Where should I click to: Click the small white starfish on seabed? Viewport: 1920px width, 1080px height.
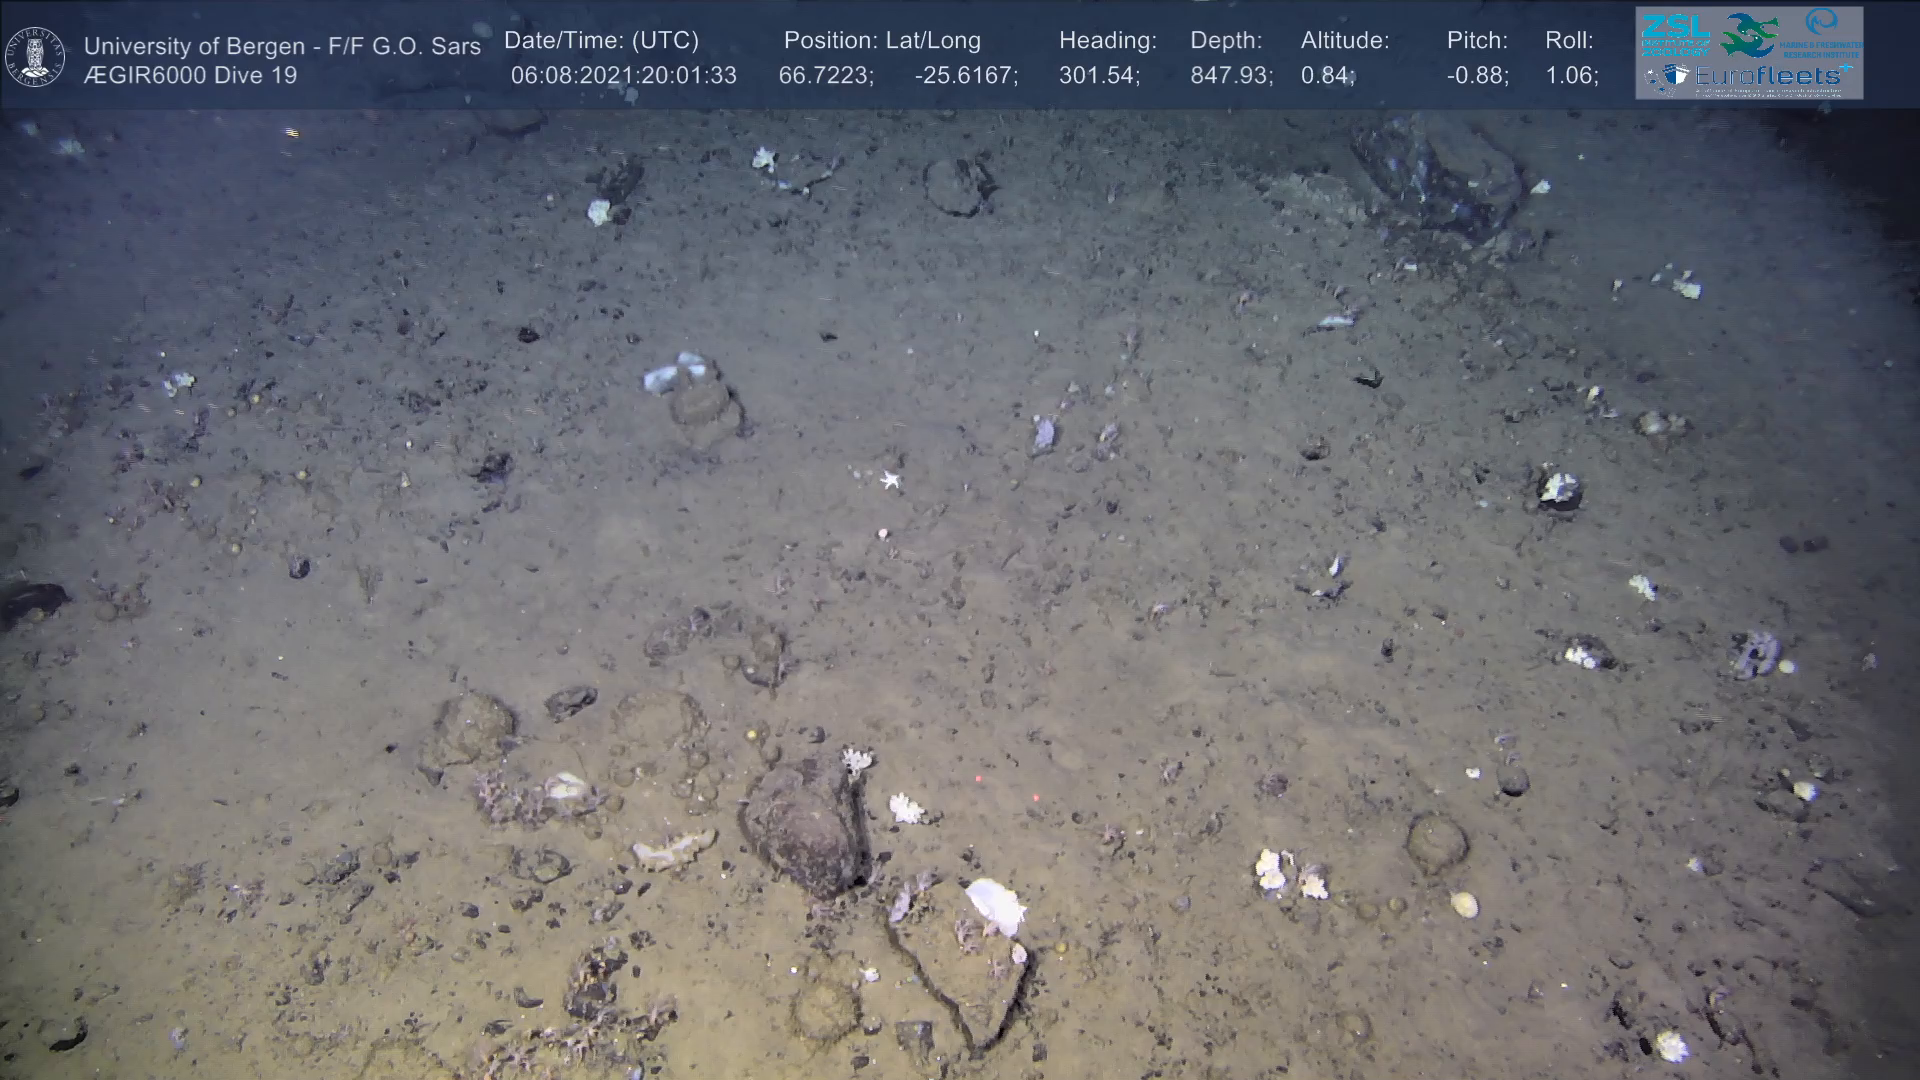890,481
